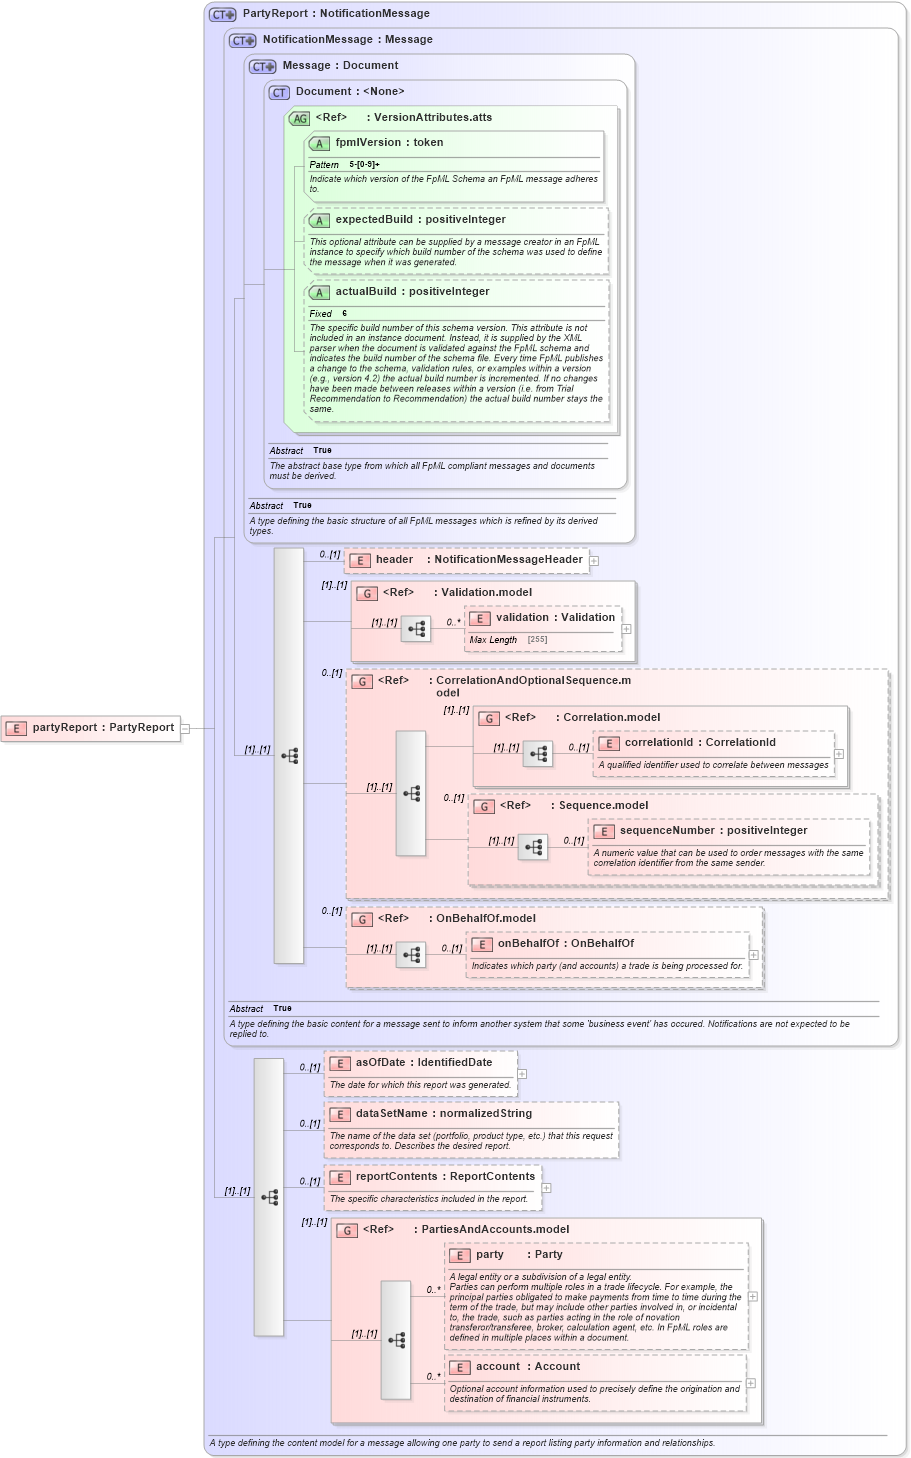Open the actualBuild : positiveInteger label
Image resolution: width=911 pixels, height=1458 pixels.
(412, 292)
